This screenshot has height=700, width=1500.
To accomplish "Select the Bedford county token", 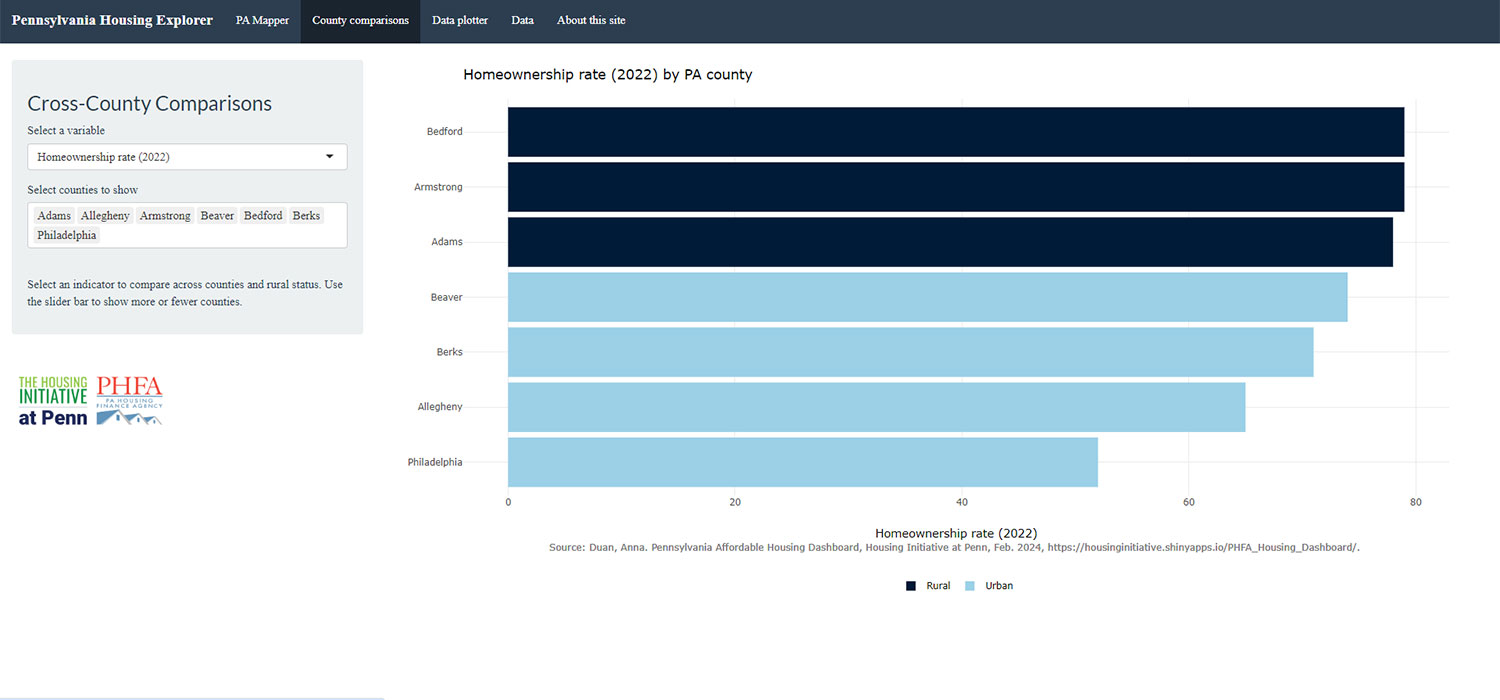I will tap(262, 215).
